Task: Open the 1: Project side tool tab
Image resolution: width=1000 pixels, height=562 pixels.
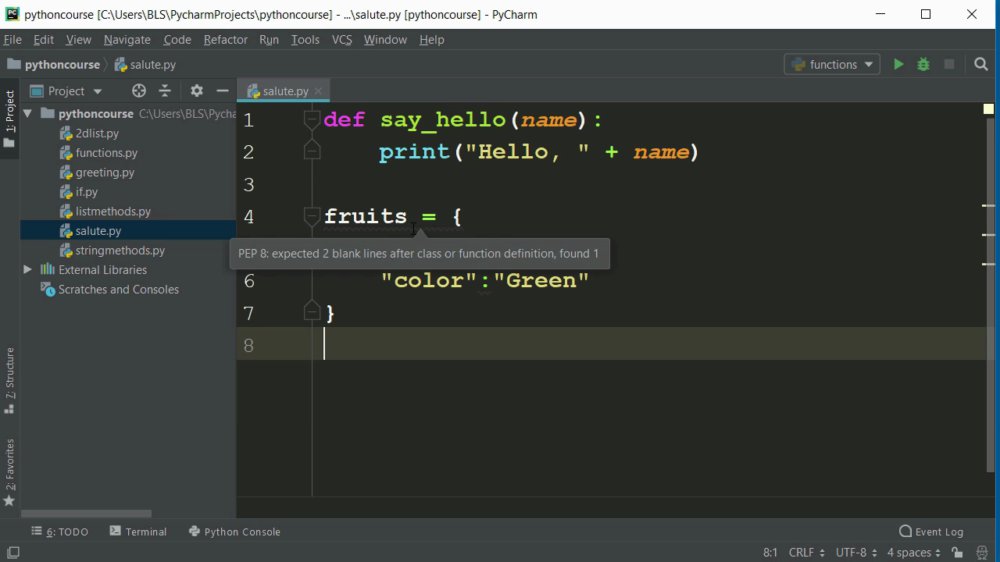Action: [10, 118]
